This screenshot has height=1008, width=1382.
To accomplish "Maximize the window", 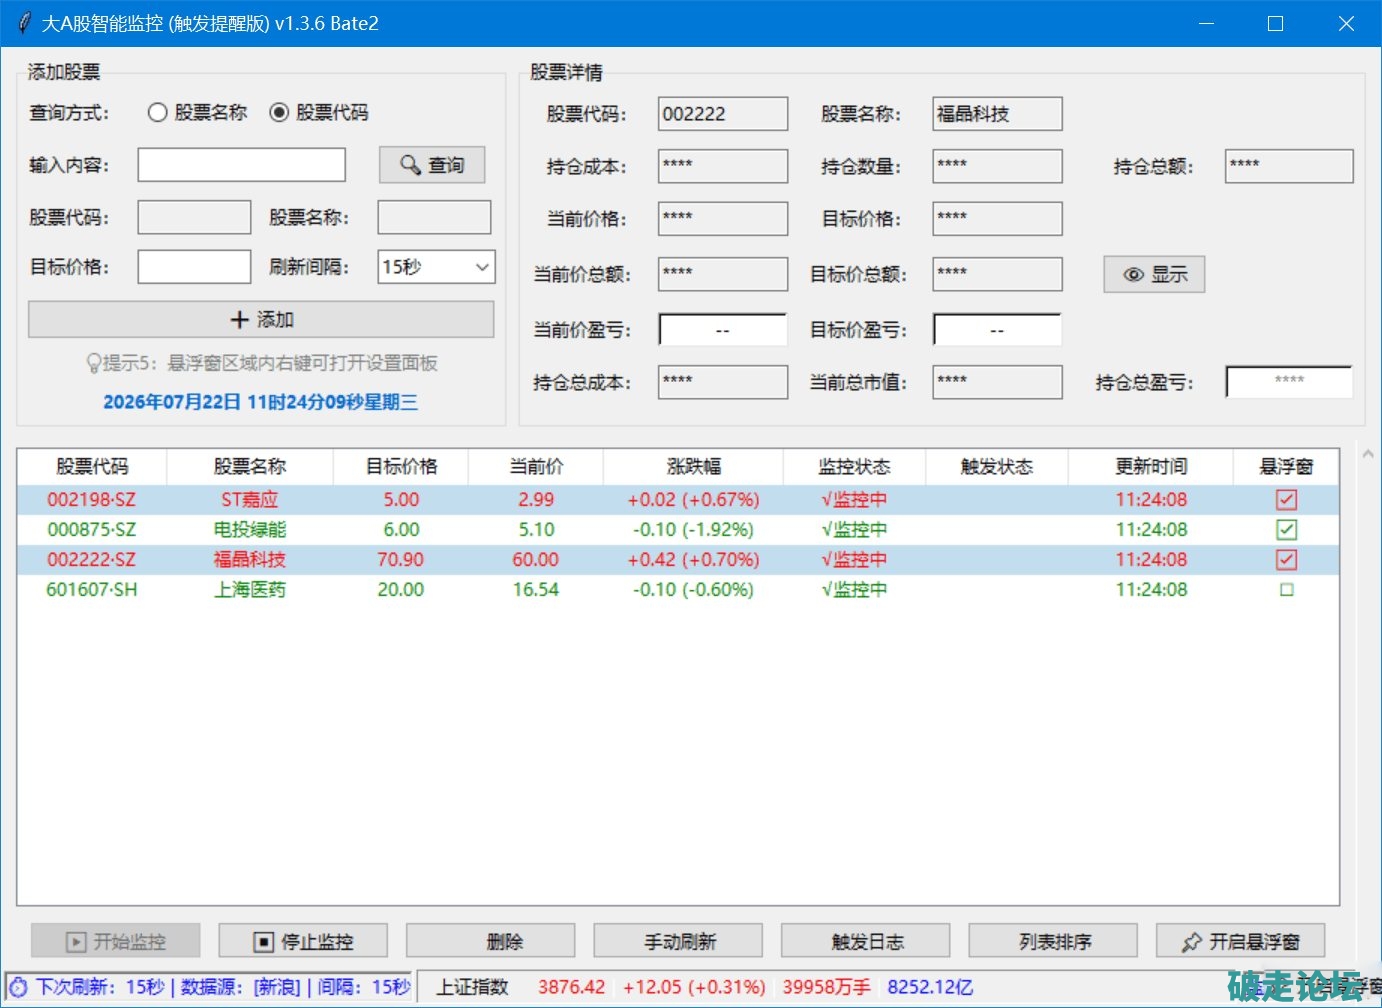I will point(1275,23).
